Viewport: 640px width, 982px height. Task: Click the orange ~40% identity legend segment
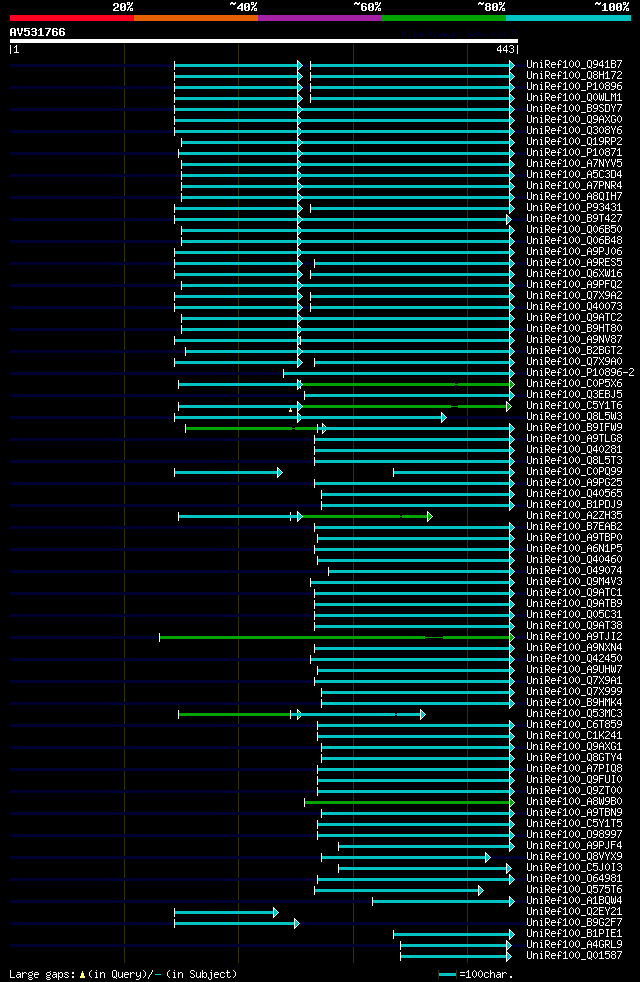[x=196, y=18]
